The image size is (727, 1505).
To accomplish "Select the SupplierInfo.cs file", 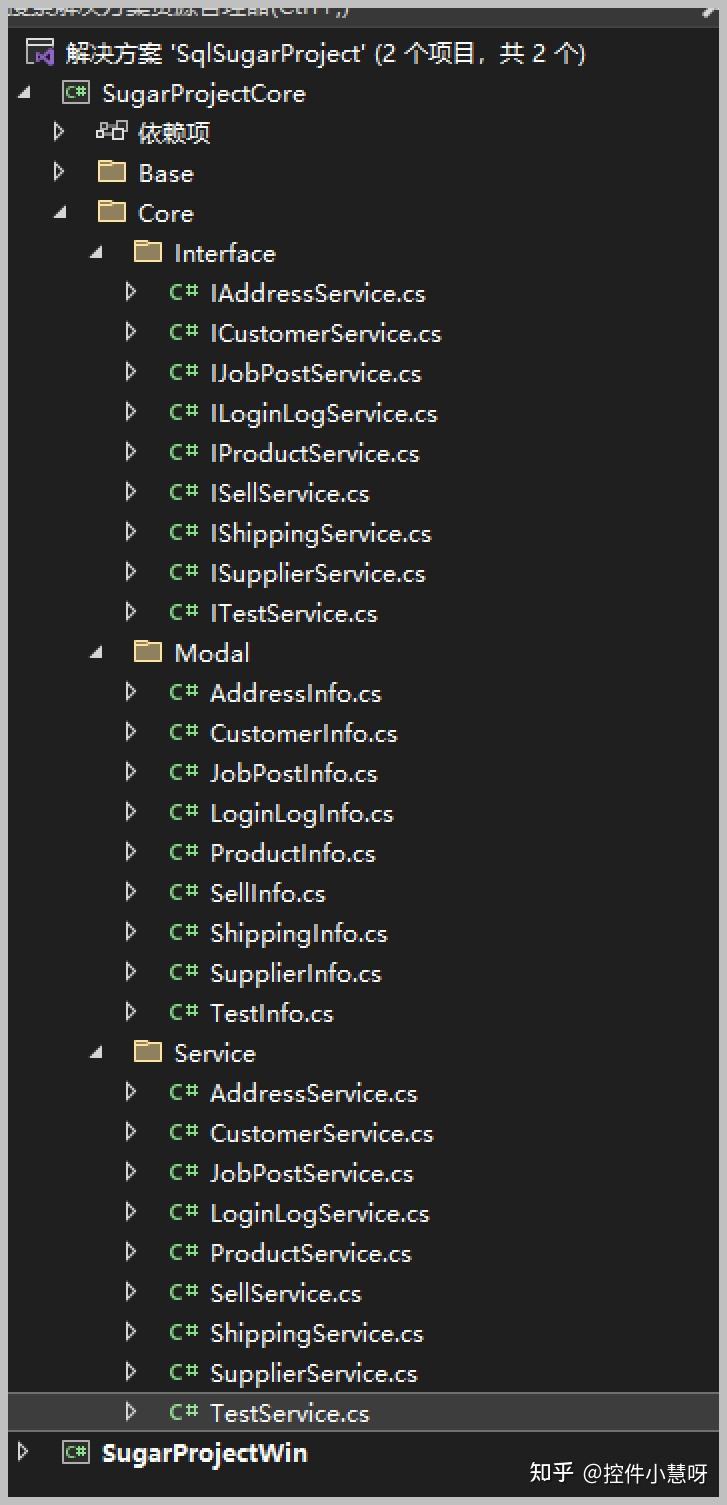I will [x=295, y=973].
